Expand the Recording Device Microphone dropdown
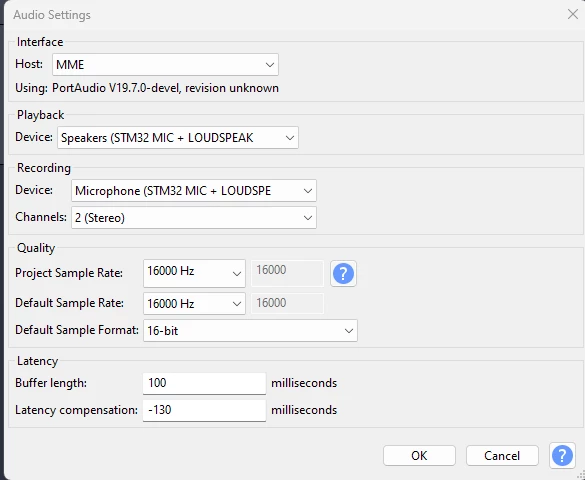The image size is (585, 480). tap(194, 191)
